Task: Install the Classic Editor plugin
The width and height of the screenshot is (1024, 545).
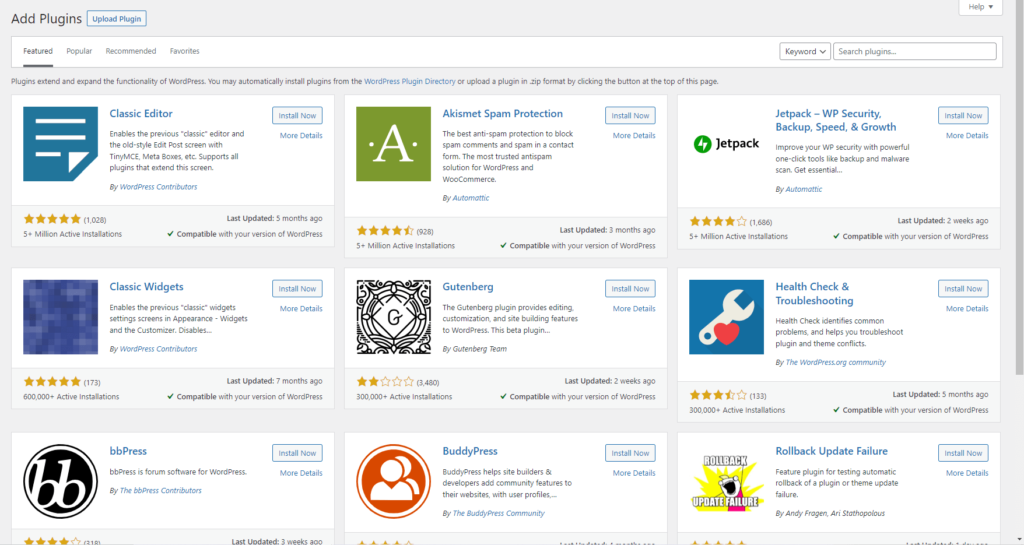Action: (x=297, y=116)
